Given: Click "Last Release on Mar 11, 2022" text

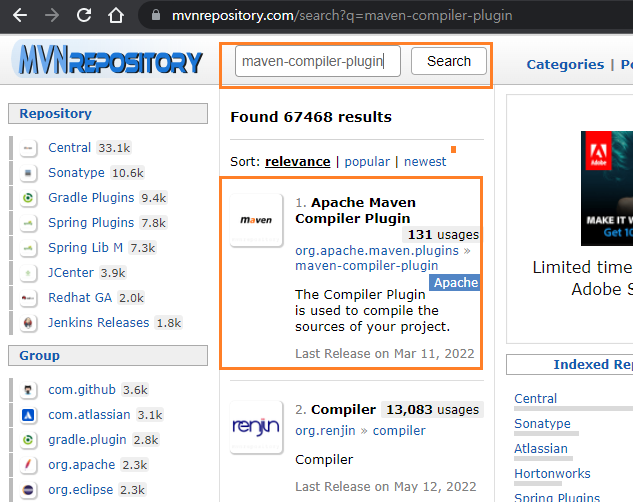Looking at the screenshot, I should coord(385,354).
